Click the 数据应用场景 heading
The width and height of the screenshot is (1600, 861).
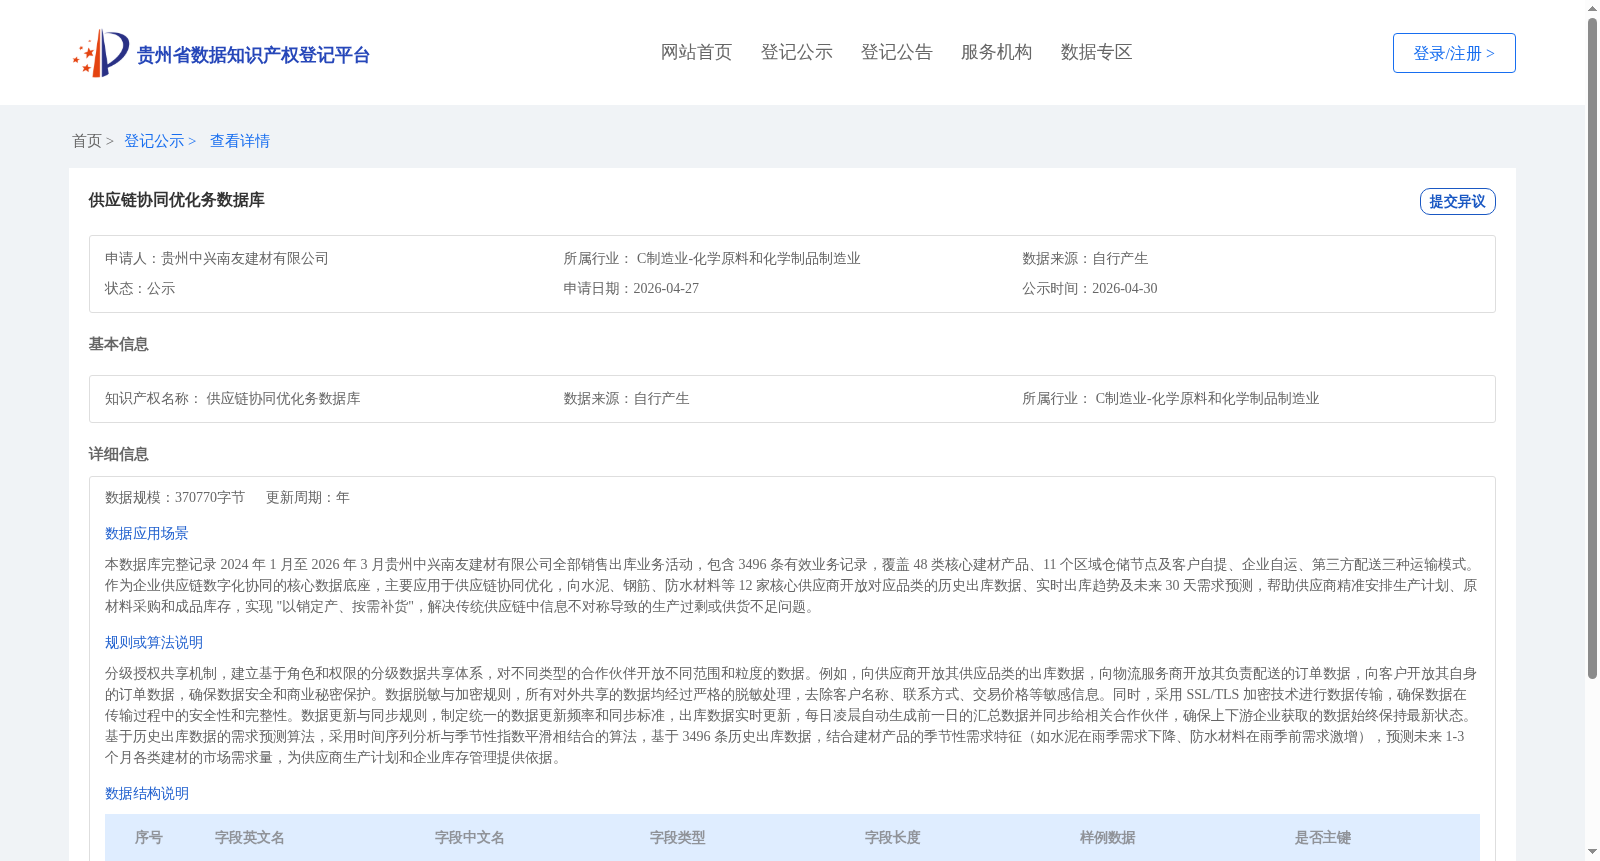[147, 533]
